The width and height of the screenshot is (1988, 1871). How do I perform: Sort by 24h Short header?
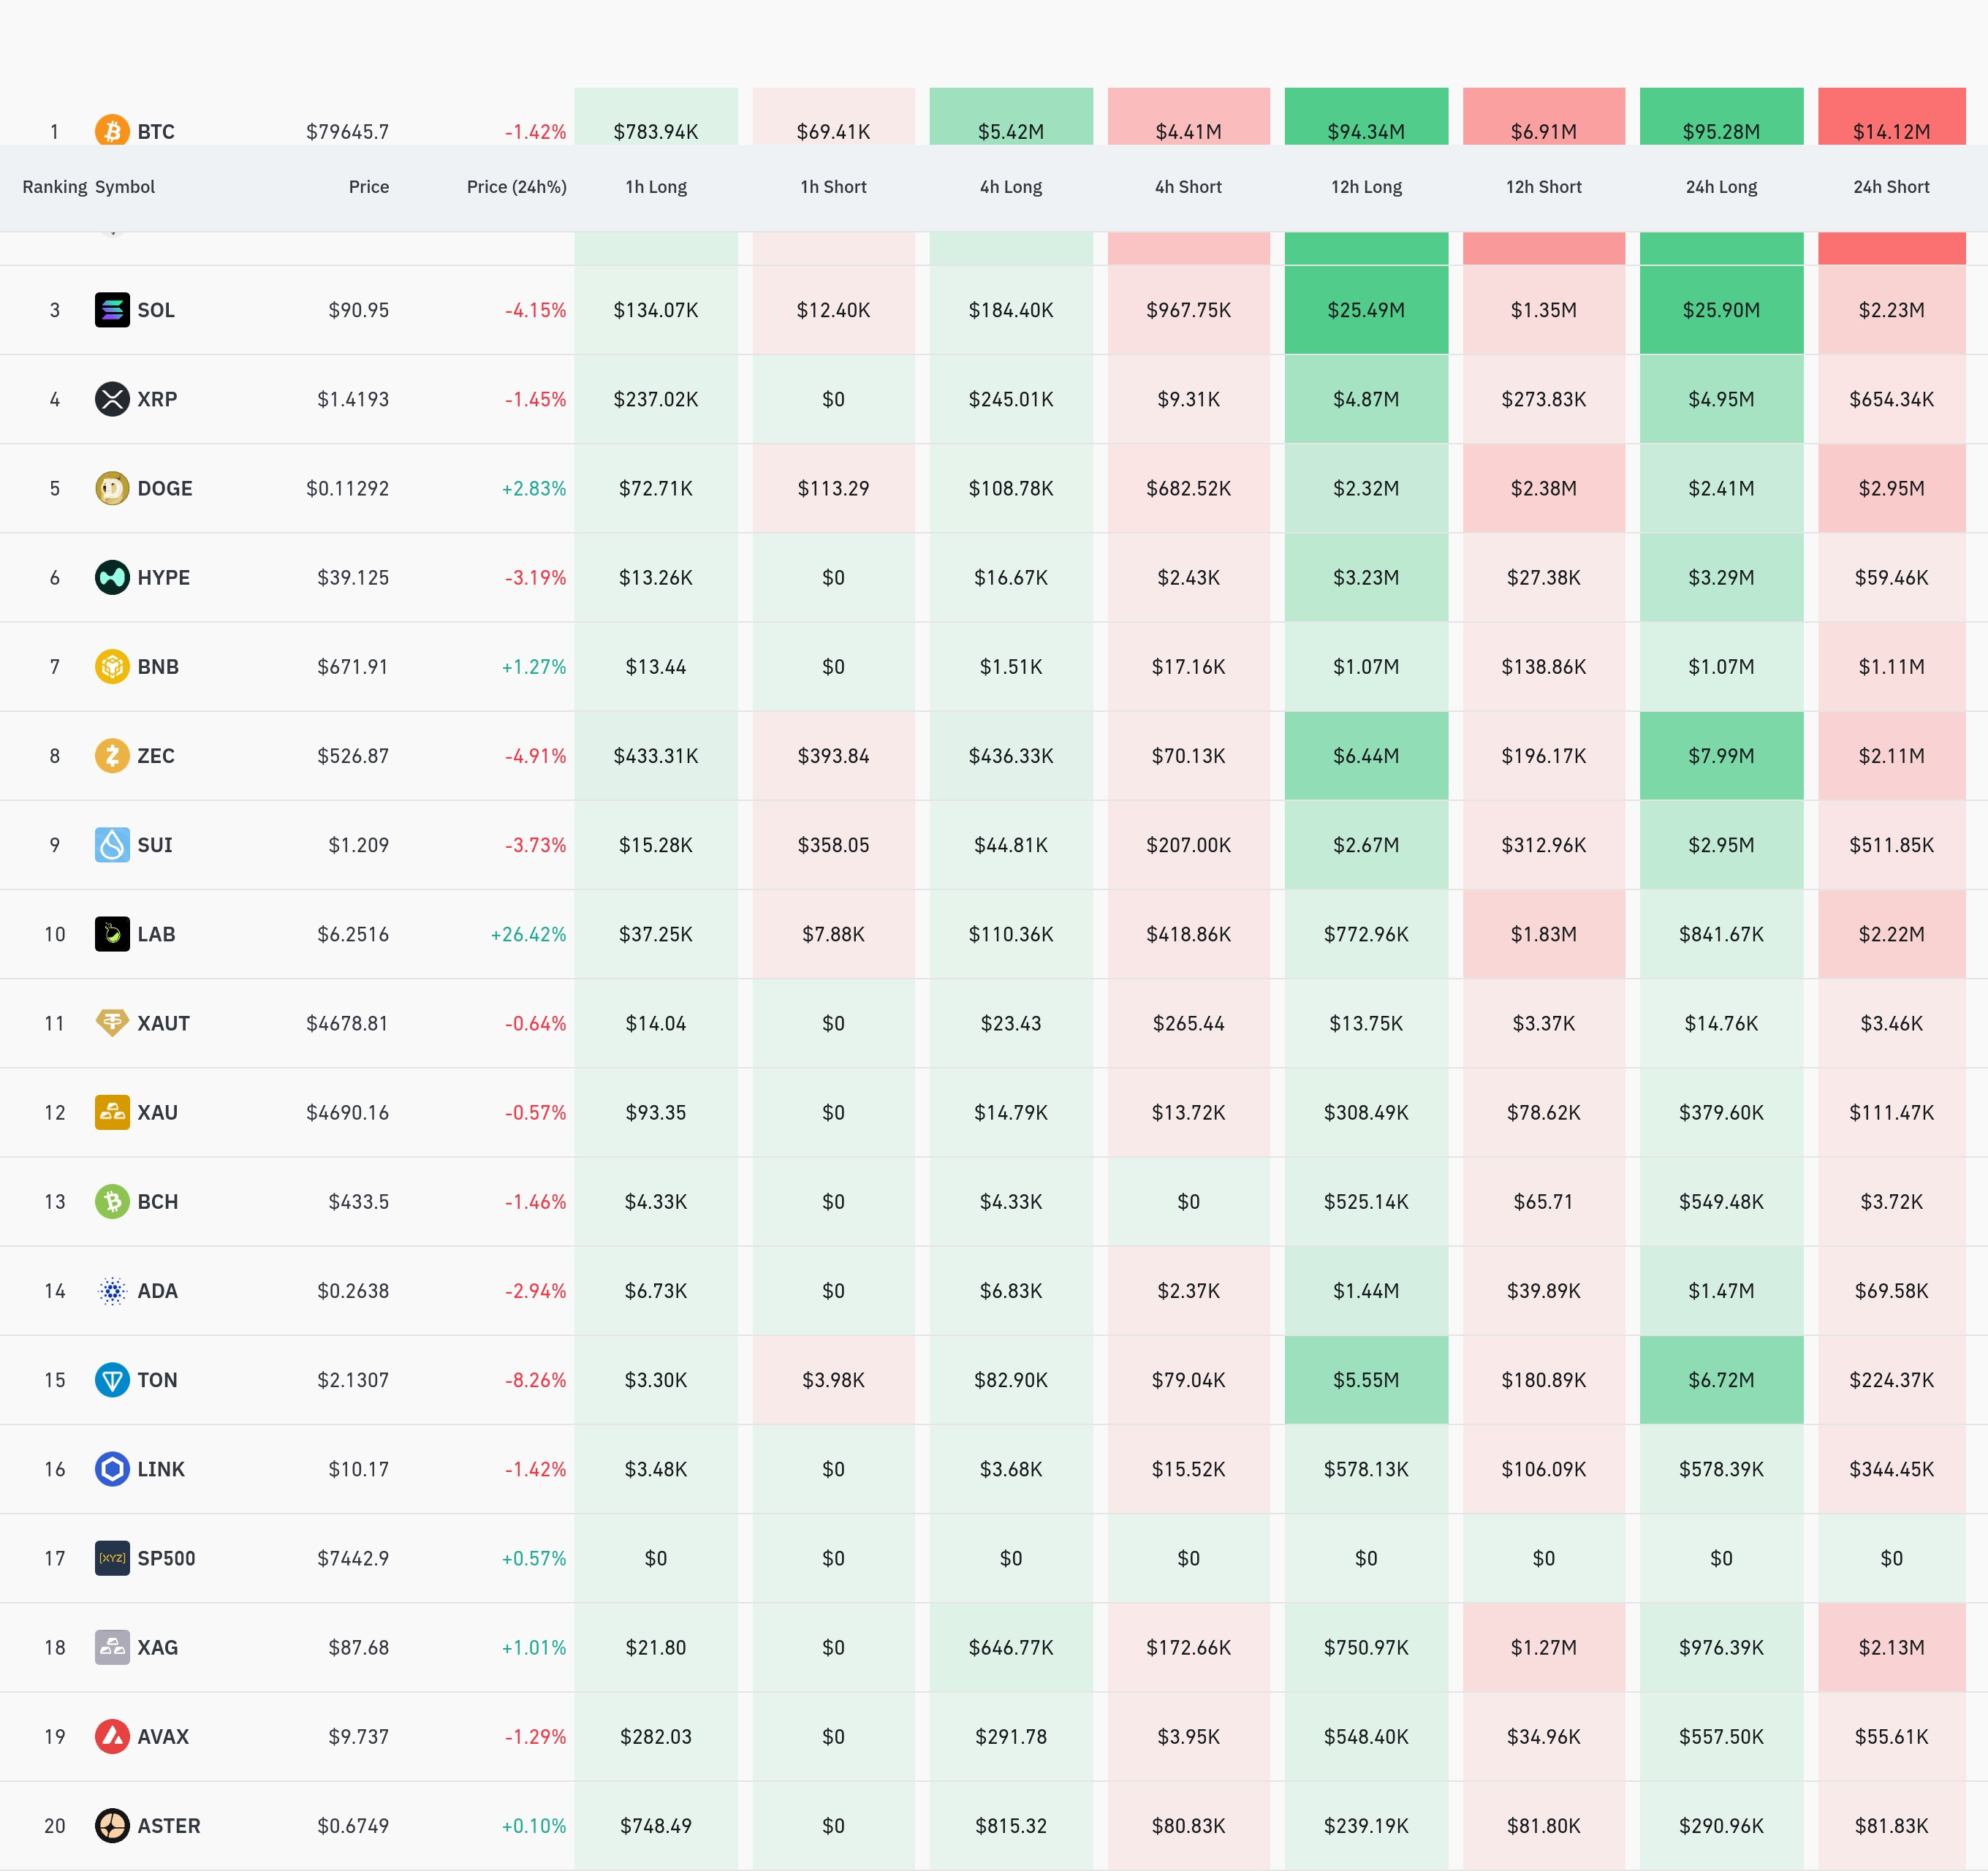point(1891,187)
